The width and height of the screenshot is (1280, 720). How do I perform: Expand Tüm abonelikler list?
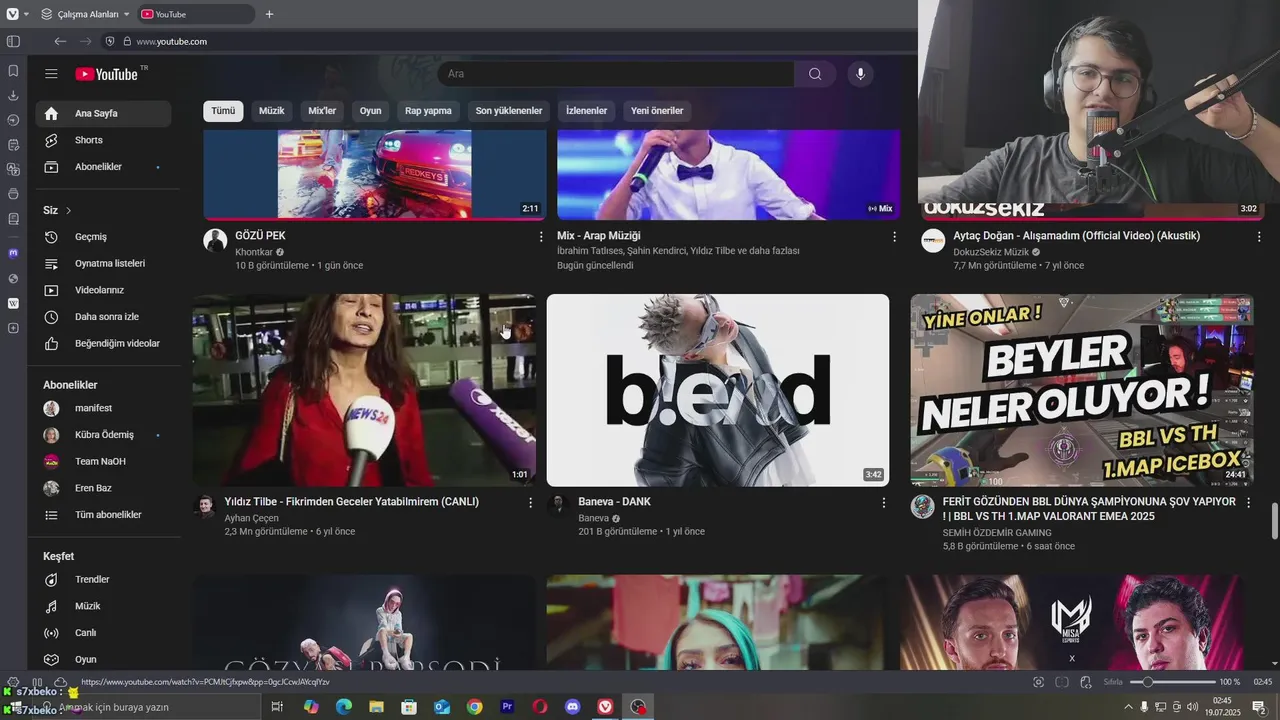pyautogui.click(x=104, y=515)
